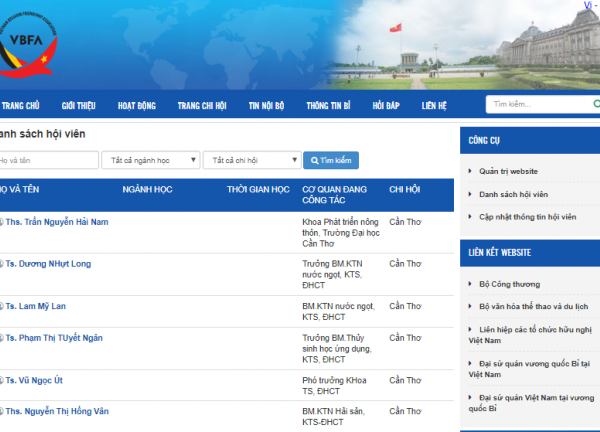Select Trang chi hội in the navigation bar

[x=202, y=105]
